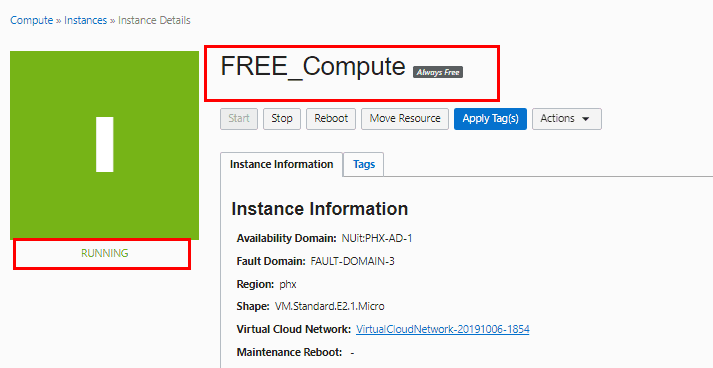
Task: Expand the Actions dropdown
Action: coord(567,119)
